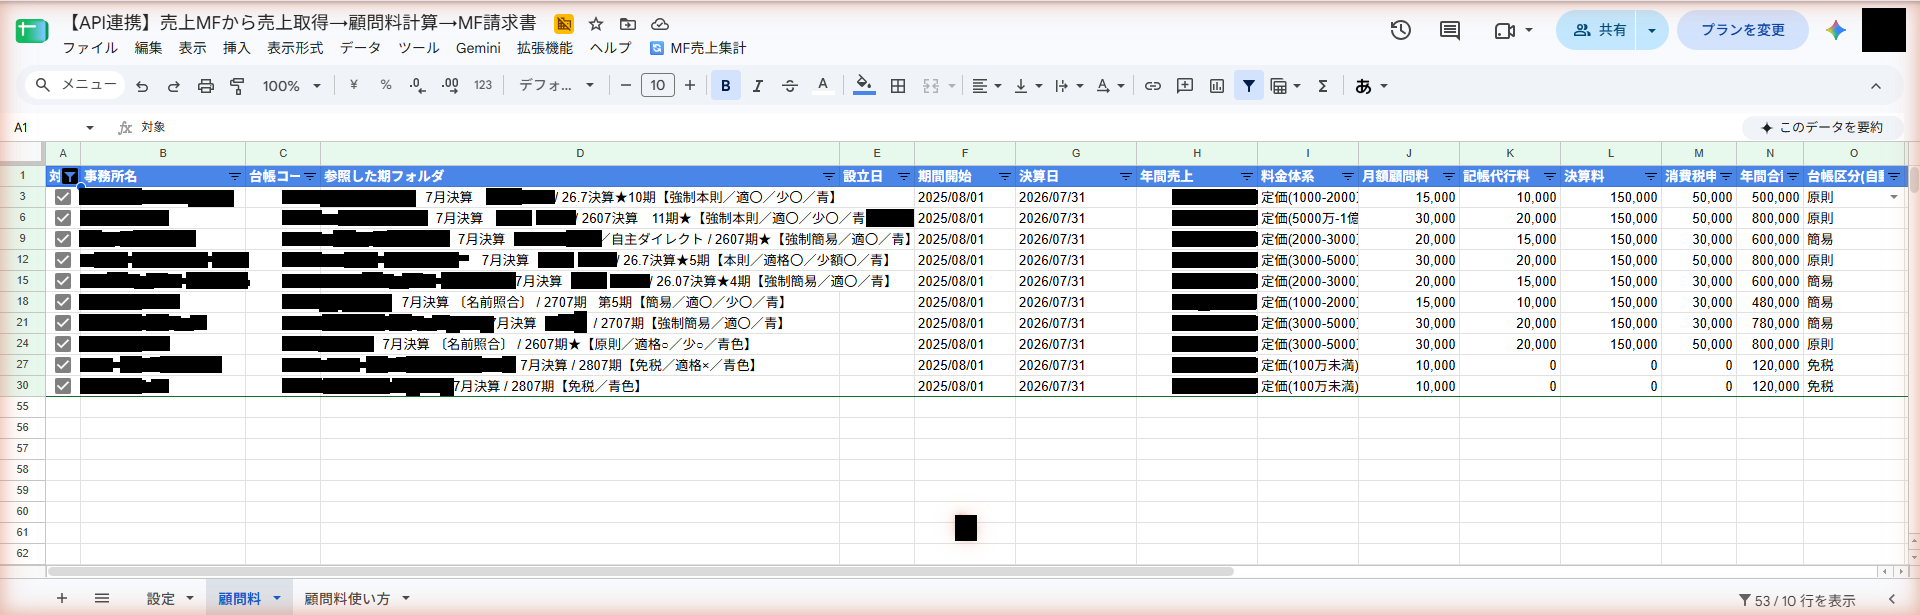This screenshot has width=1920, height=615.
Task: Open filter dropdown for 事務所名 column
Action: (235, 177)
